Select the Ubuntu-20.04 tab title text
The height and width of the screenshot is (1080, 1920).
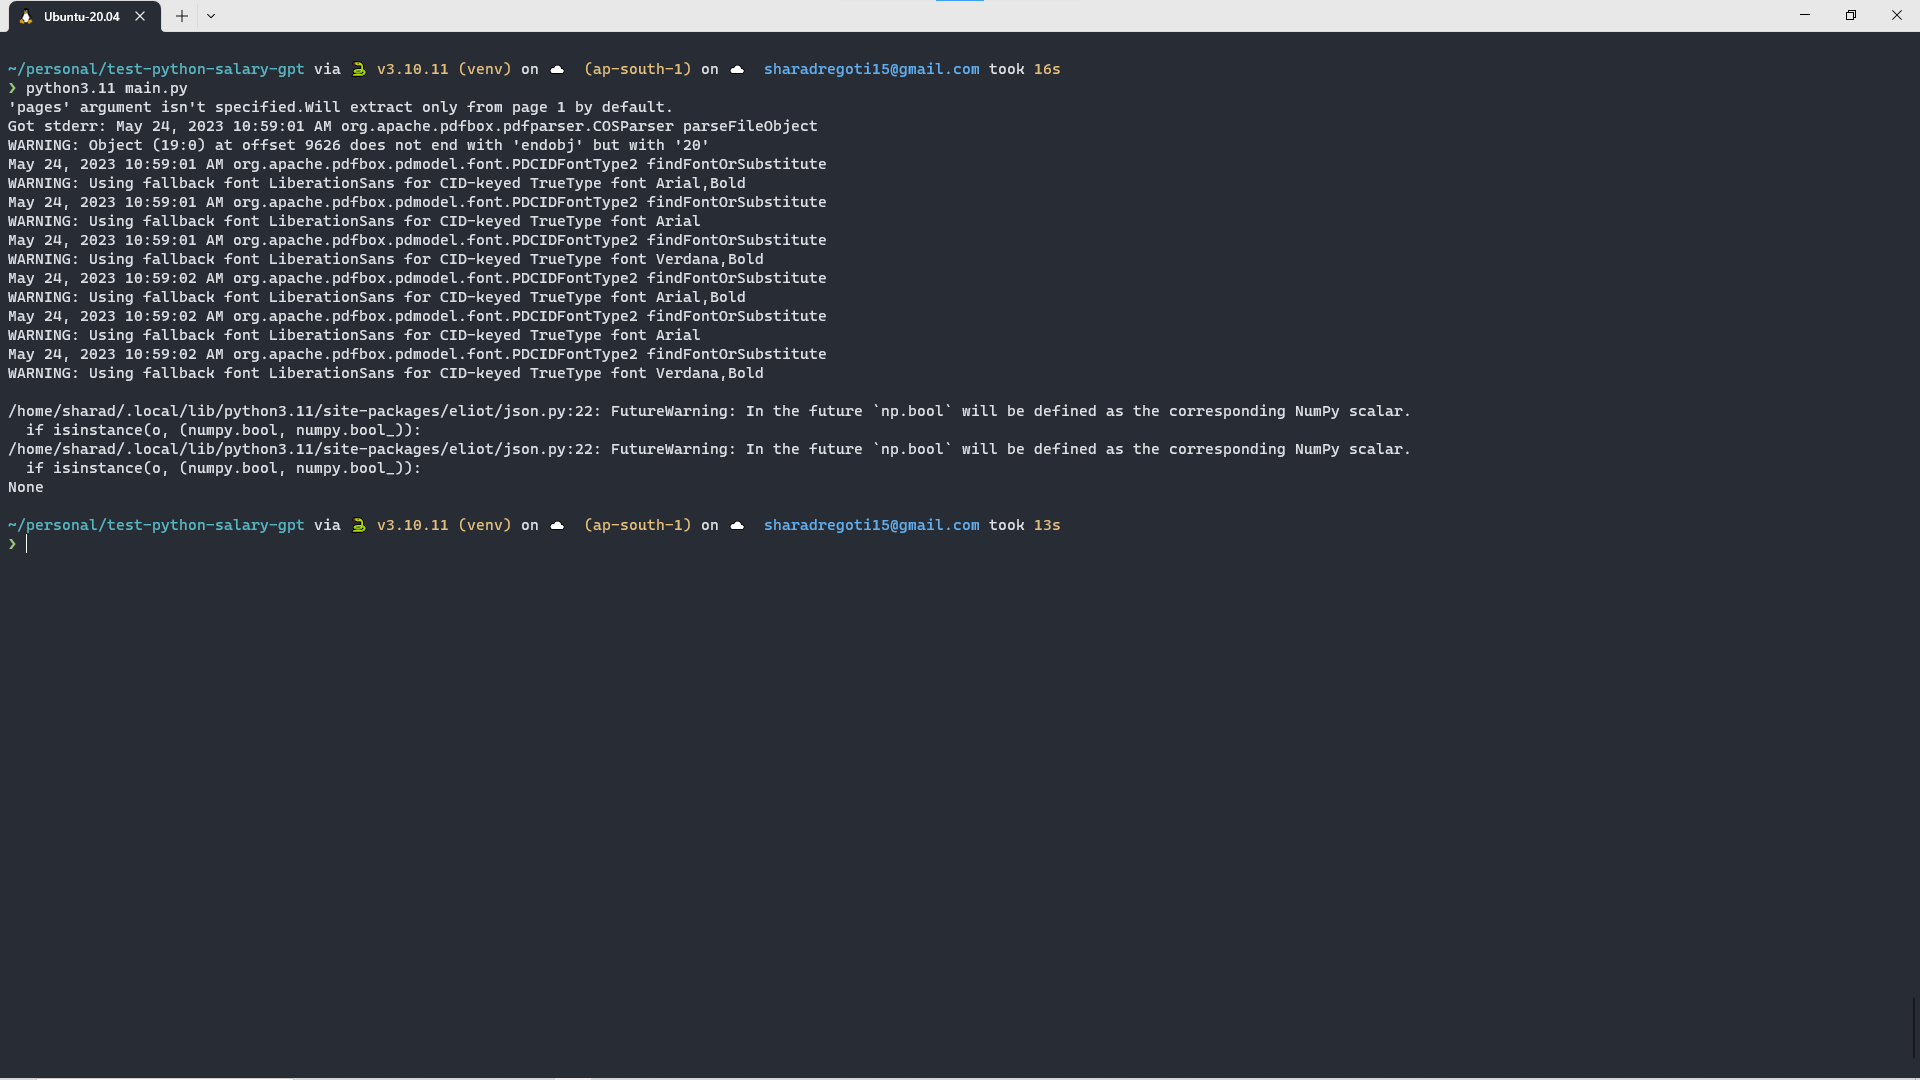pyautogui.click(x=82, y=17)
